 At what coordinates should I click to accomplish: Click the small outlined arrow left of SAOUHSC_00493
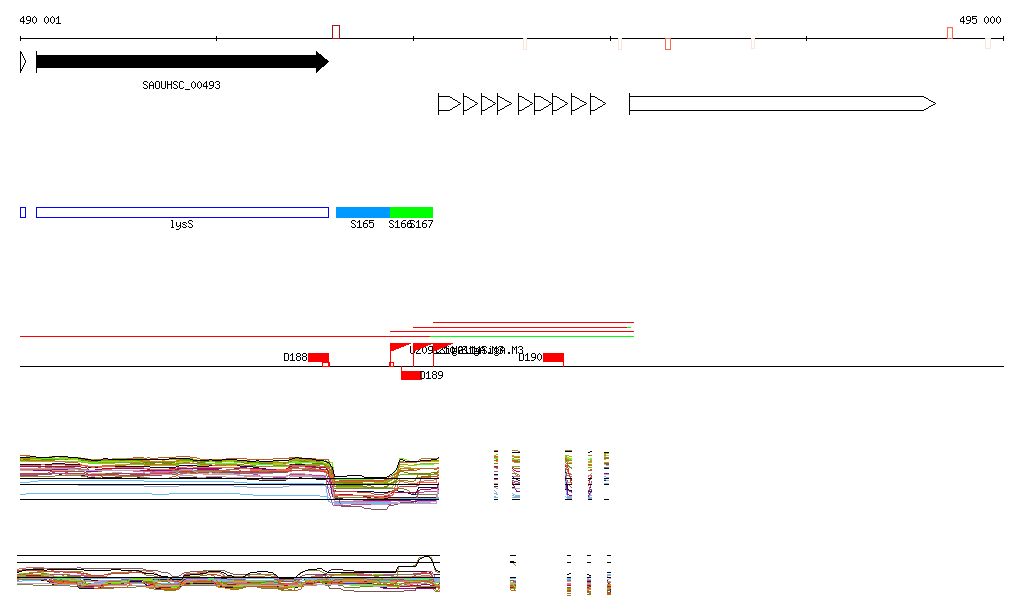24,62
